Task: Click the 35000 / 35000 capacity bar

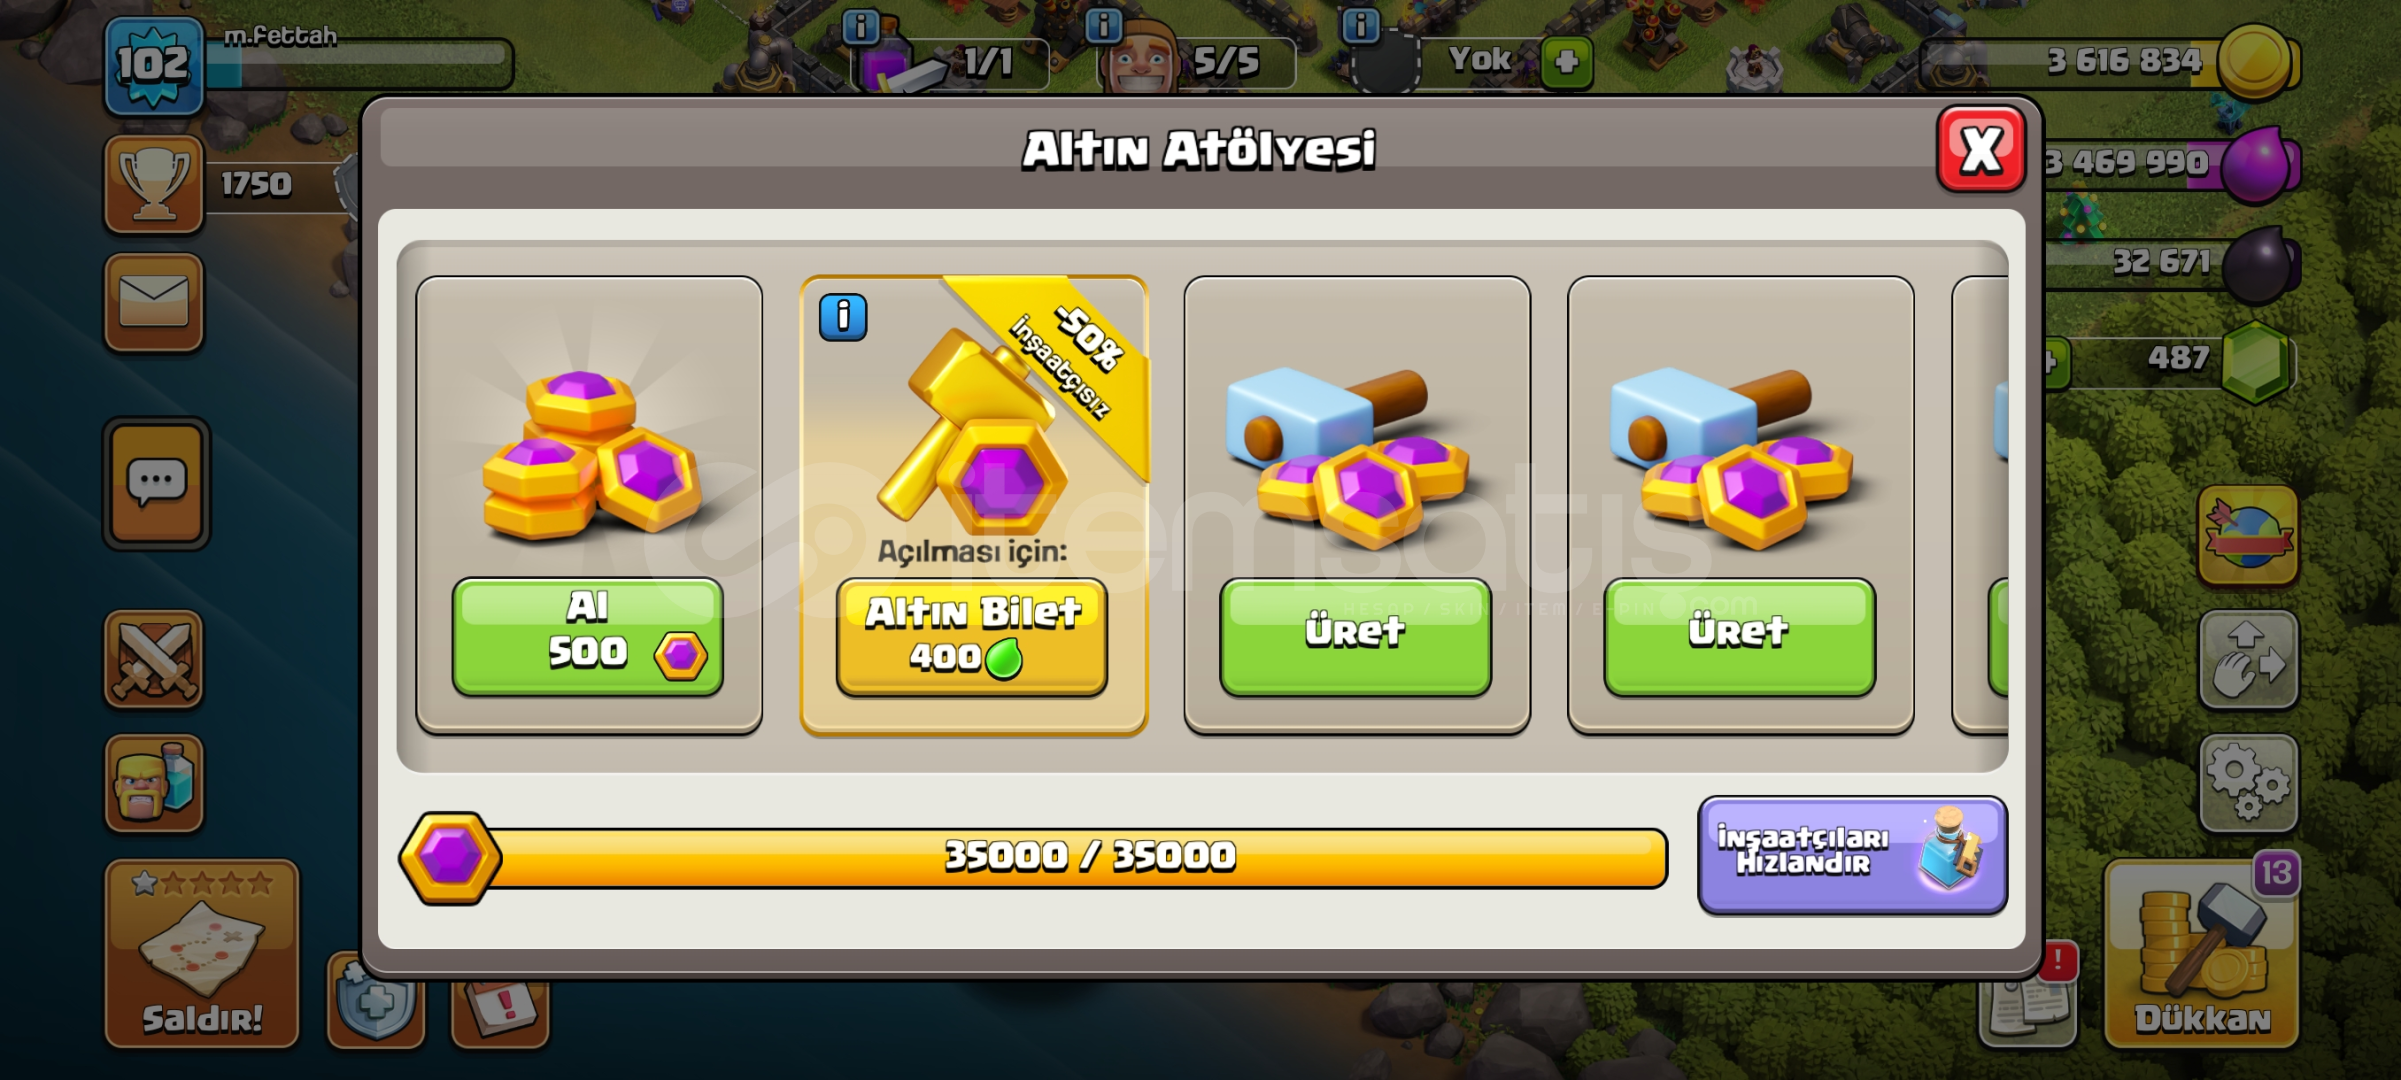Action: [1034, 857]
